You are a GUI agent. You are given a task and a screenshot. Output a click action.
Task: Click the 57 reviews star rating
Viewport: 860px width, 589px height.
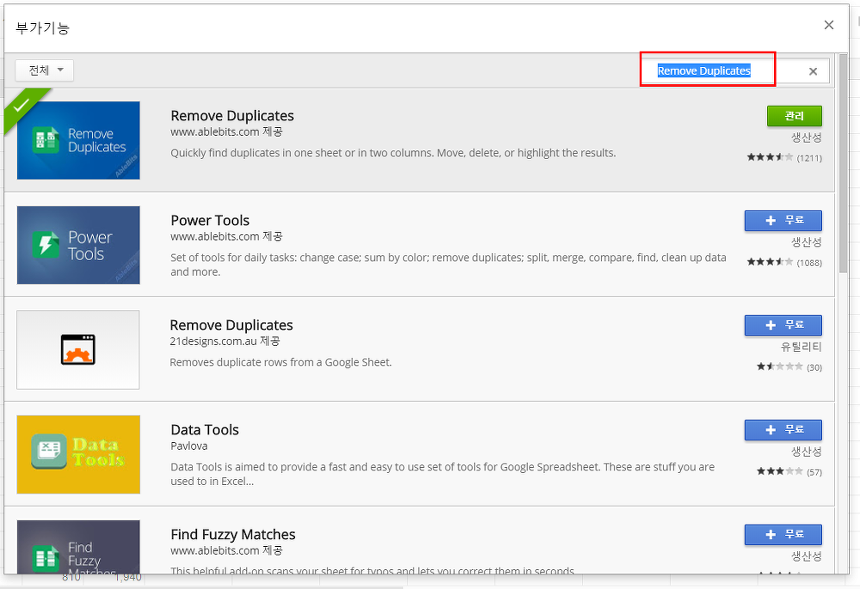coord(789,472)
